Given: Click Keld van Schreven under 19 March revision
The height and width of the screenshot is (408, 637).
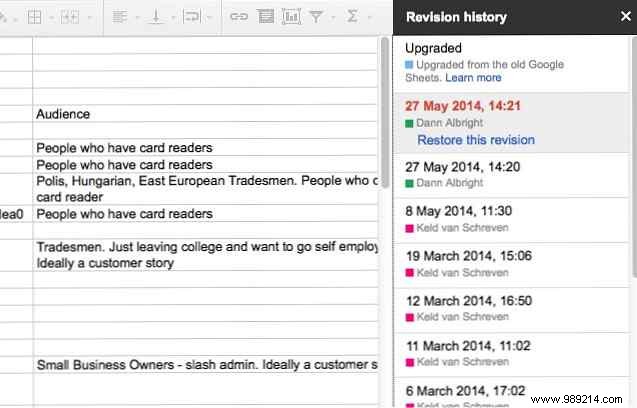Looking at the screenshot, I should tap(463, 273).
